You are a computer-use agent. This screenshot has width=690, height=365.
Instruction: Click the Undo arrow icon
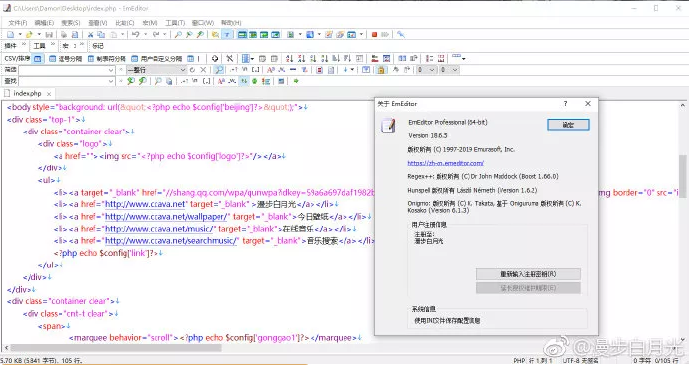[x=136, y=34]
